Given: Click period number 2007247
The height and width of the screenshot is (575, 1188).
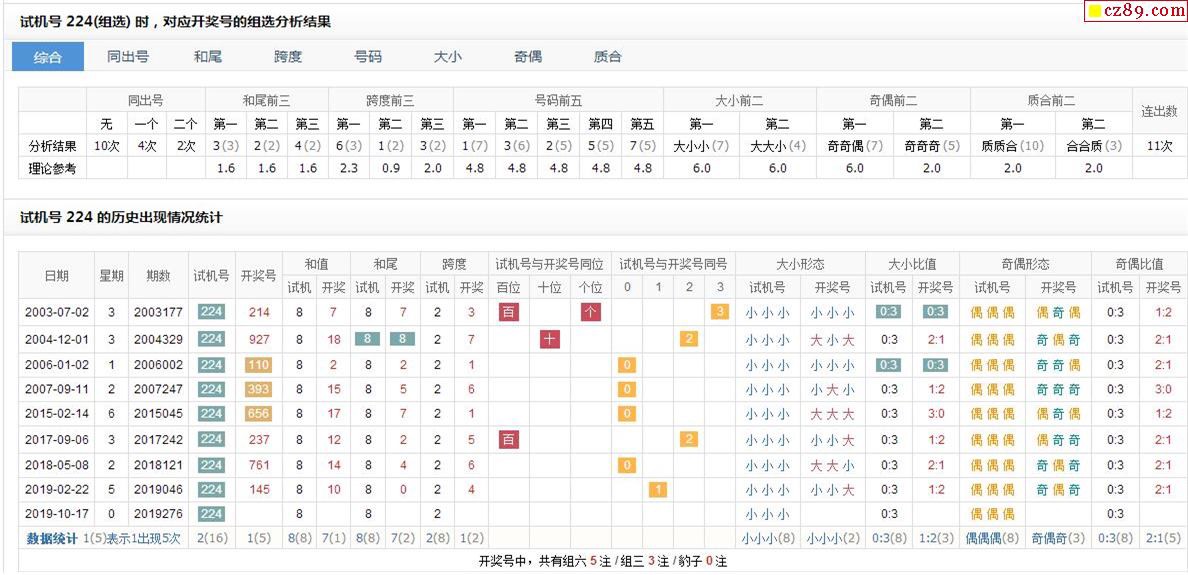Looking at the screenshot, I should 158,390.
